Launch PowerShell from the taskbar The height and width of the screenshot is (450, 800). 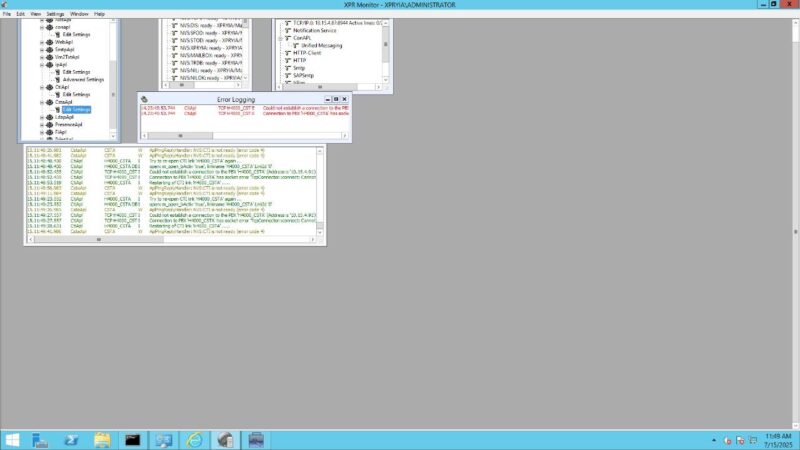pyautogui.click(x=72, y=439)
